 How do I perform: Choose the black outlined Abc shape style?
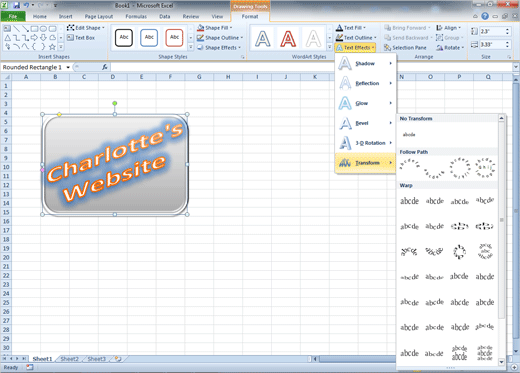[x=124, y=38]
